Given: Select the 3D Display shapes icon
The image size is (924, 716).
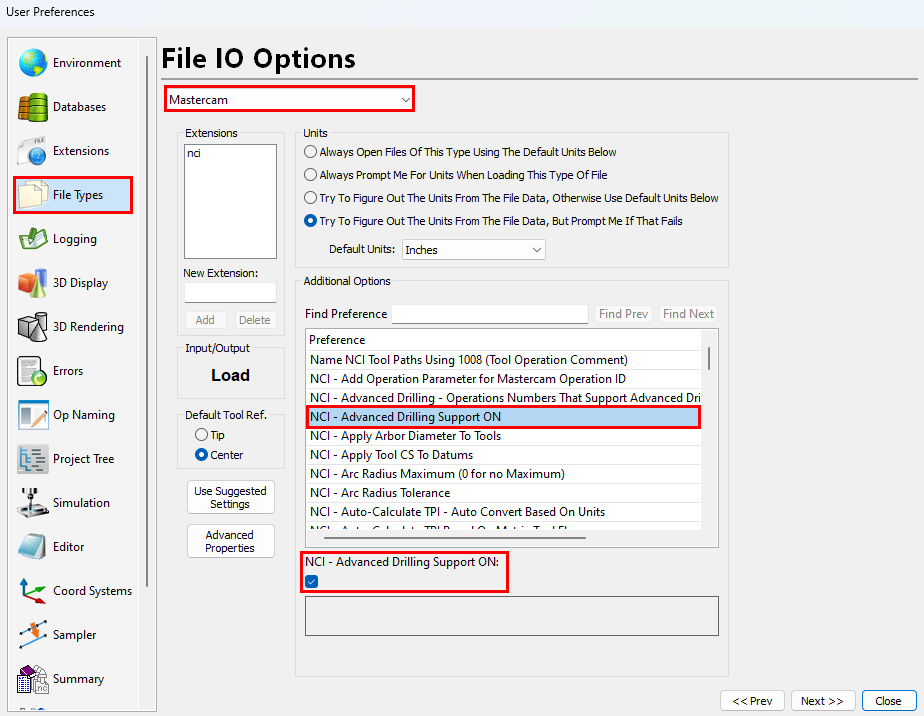Looking at the screenshot, I should (32, 283).
